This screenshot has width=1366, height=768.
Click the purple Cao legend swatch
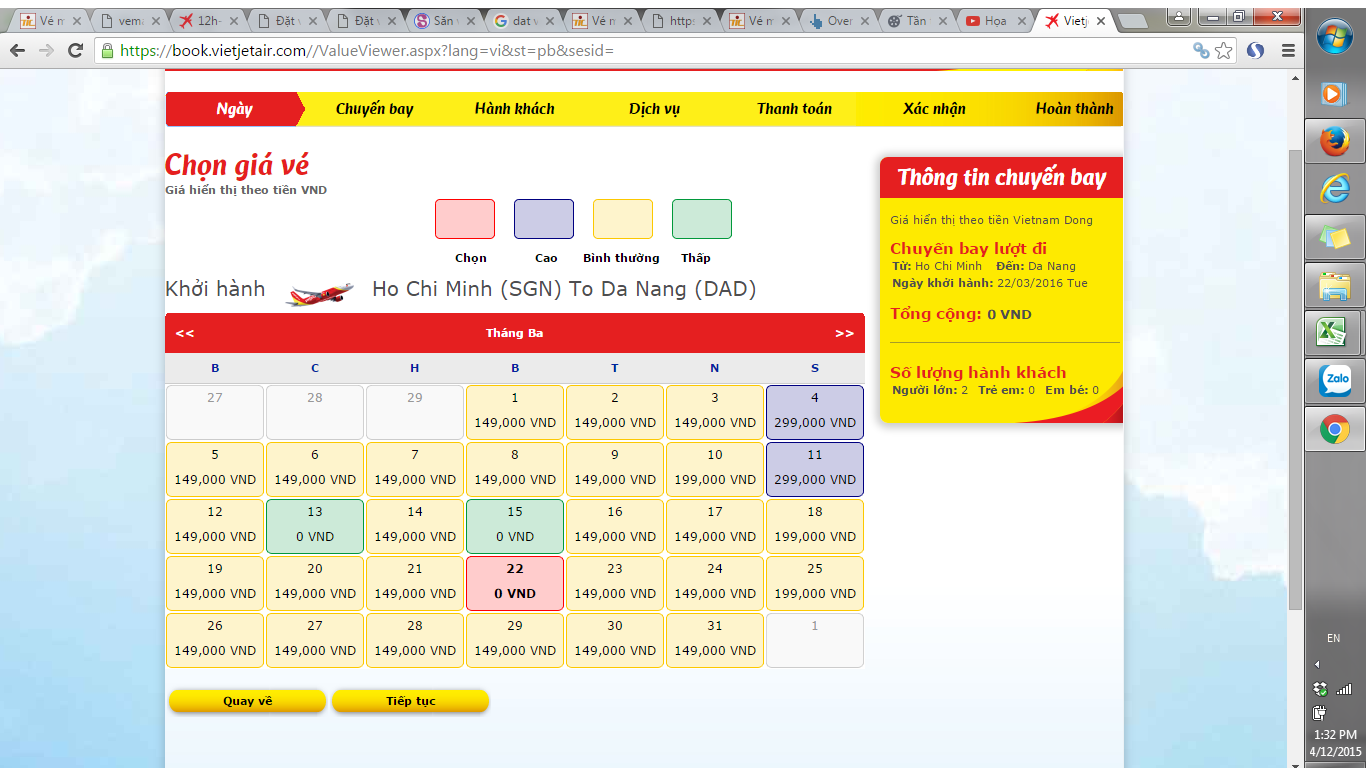click(544, 219)
